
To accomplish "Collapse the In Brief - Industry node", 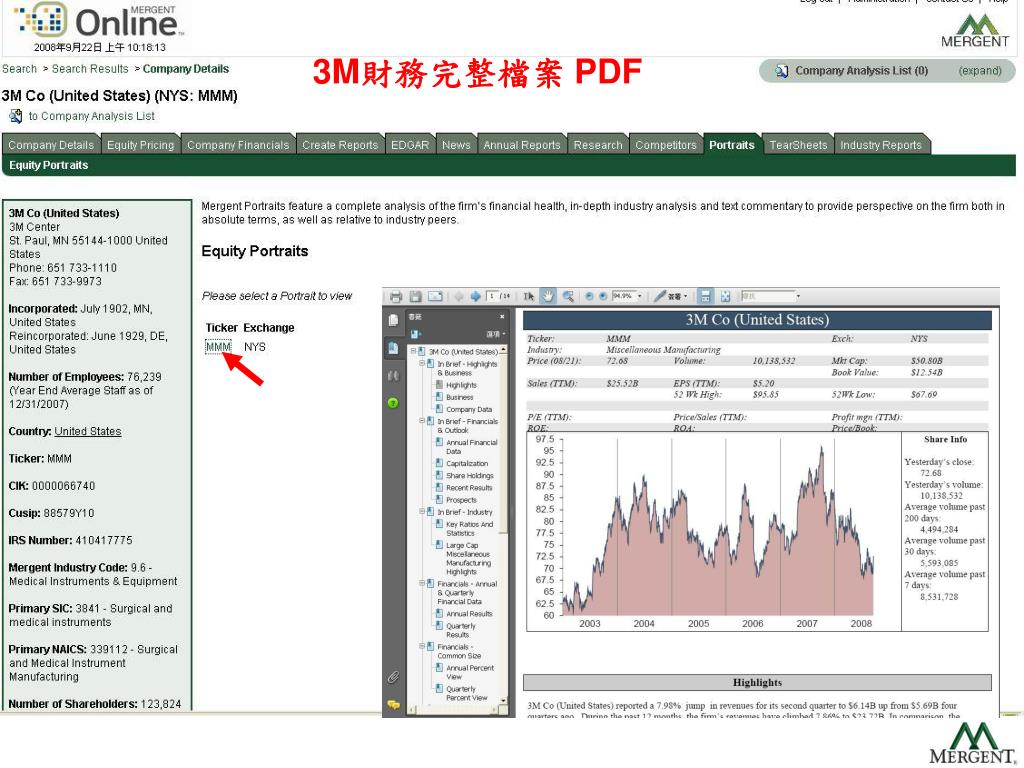I will coord(422,512).
